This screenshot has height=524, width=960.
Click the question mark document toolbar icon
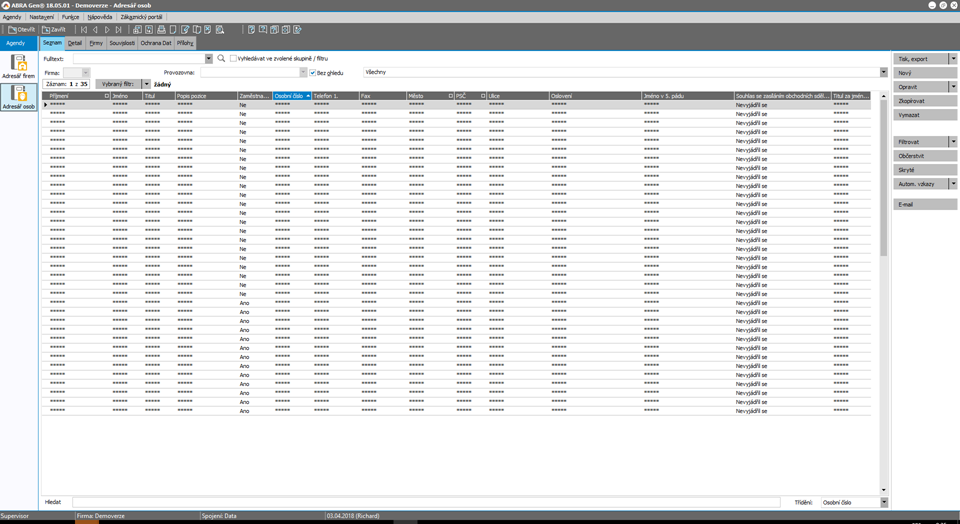(251, 29)
